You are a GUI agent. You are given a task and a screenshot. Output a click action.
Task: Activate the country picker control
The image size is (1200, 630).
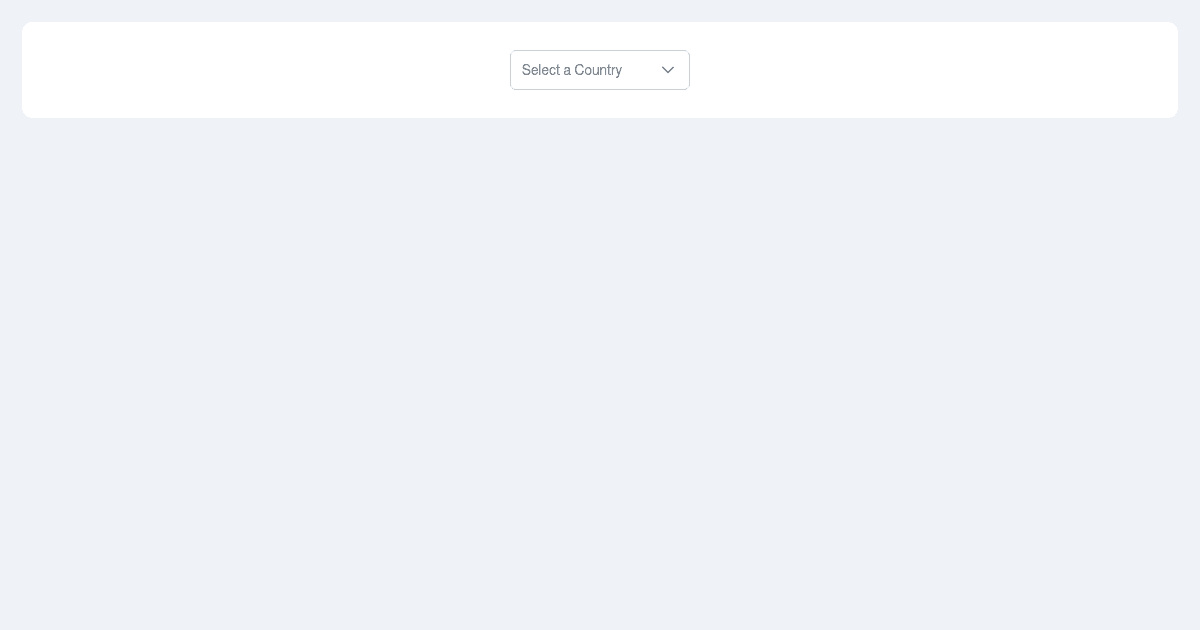coord(600,70)
